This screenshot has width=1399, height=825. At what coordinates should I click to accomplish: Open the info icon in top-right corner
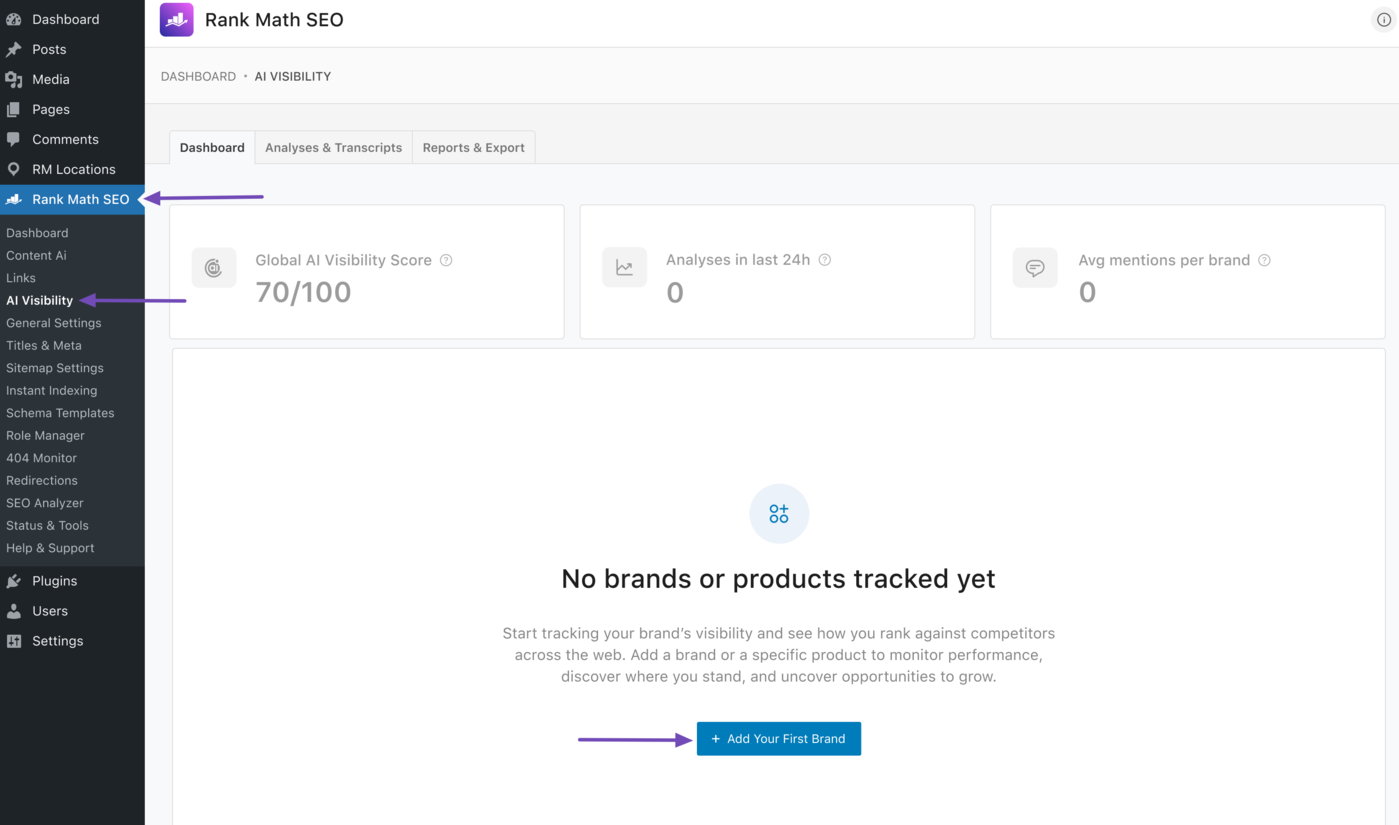click(1384, 20)
